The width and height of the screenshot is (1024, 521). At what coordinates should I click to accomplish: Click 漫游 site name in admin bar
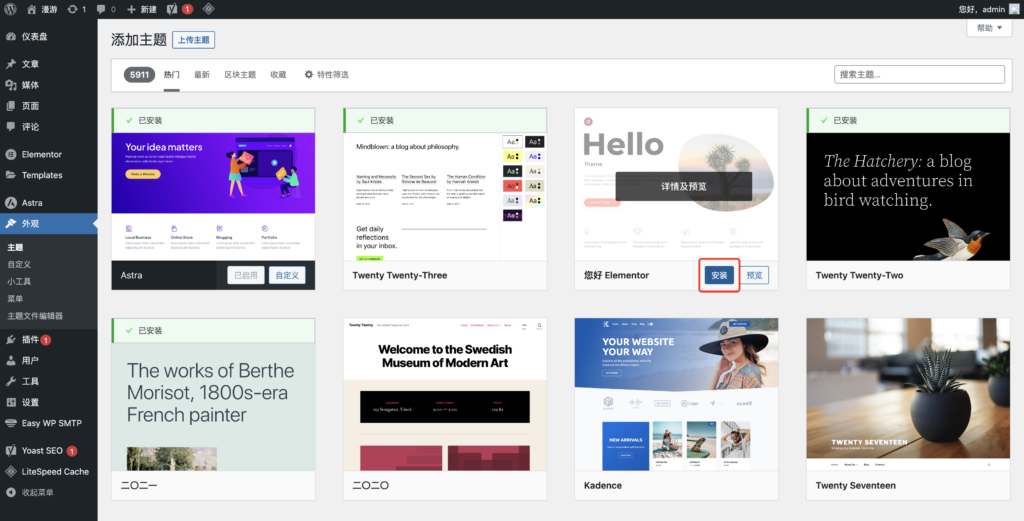pyautogui.click(x=49, y=9)
